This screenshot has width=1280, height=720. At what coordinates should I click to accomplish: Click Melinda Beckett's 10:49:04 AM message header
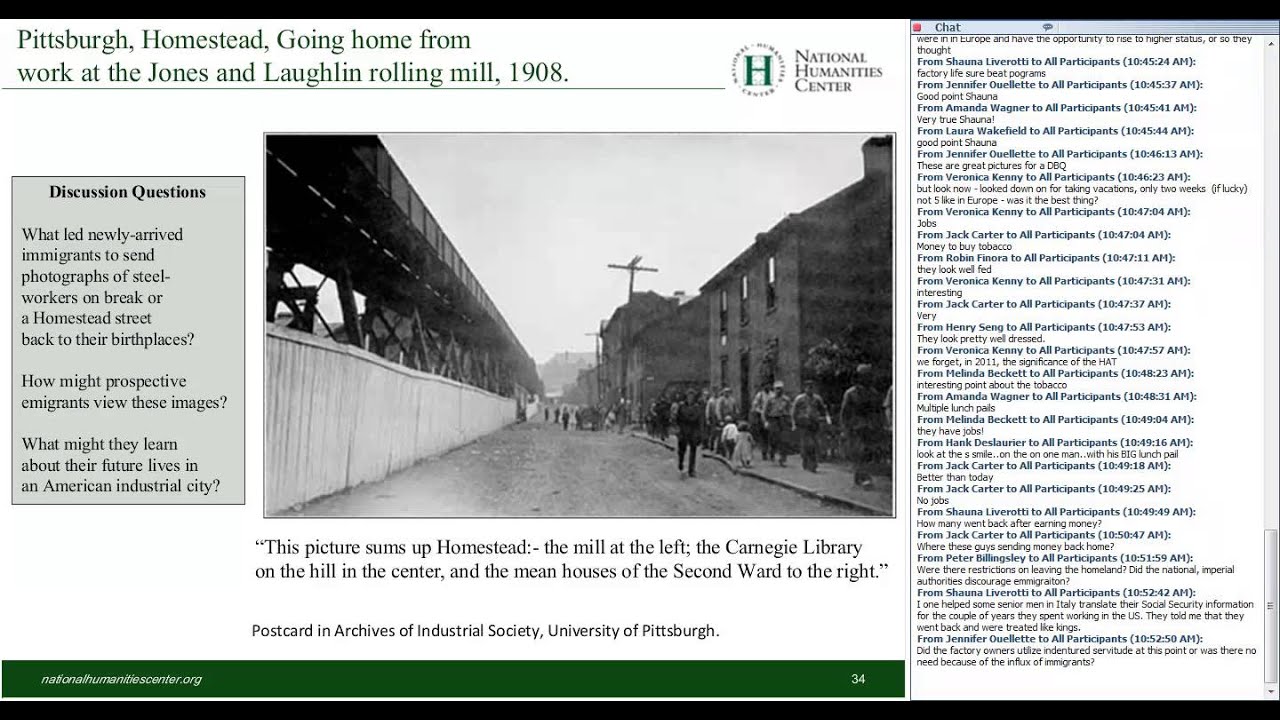(x=1056, y=419)
